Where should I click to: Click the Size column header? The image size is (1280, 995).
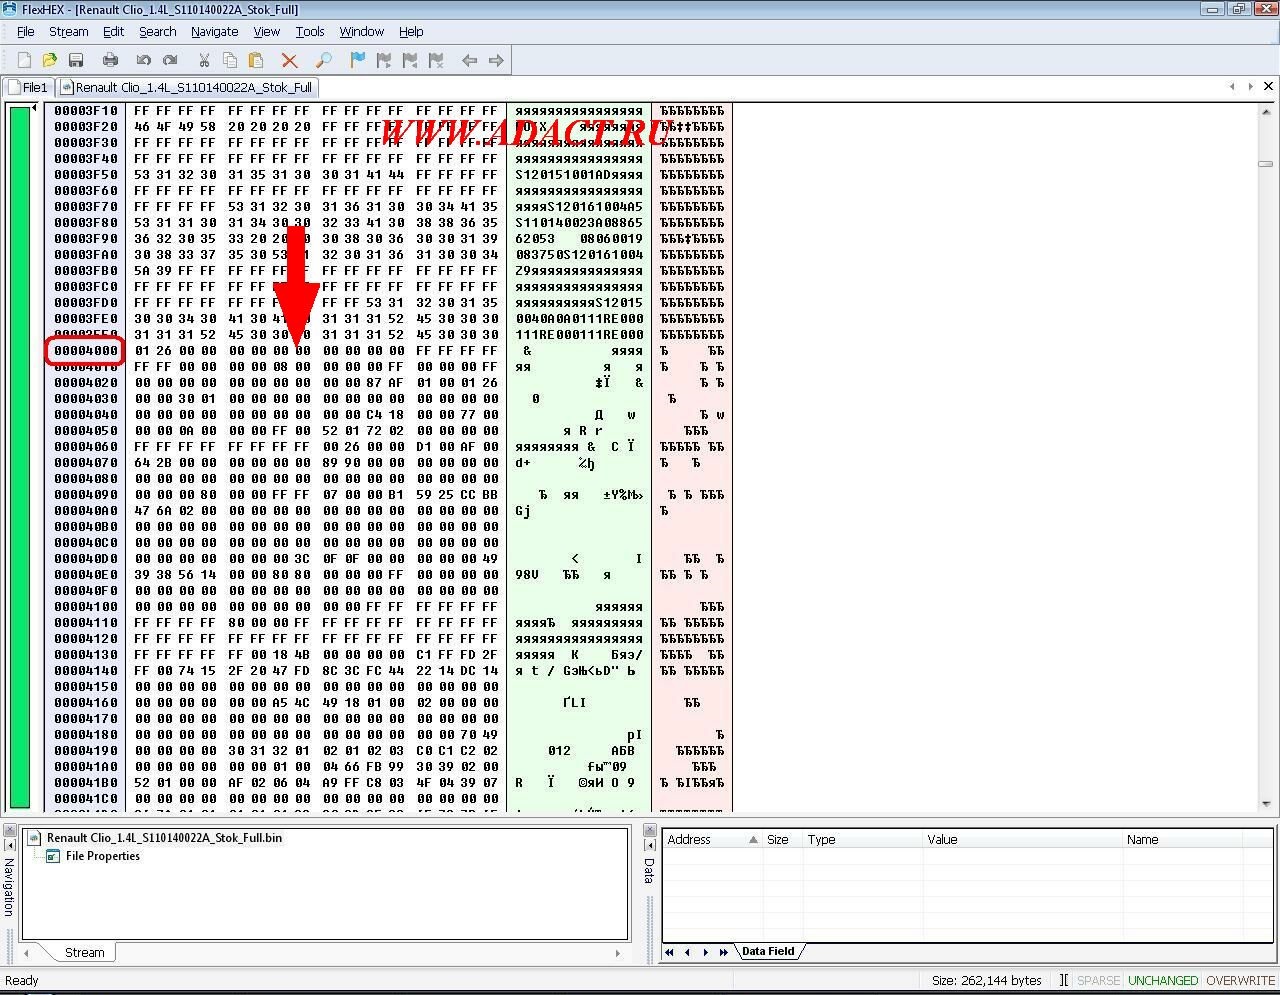pos(782,840)
